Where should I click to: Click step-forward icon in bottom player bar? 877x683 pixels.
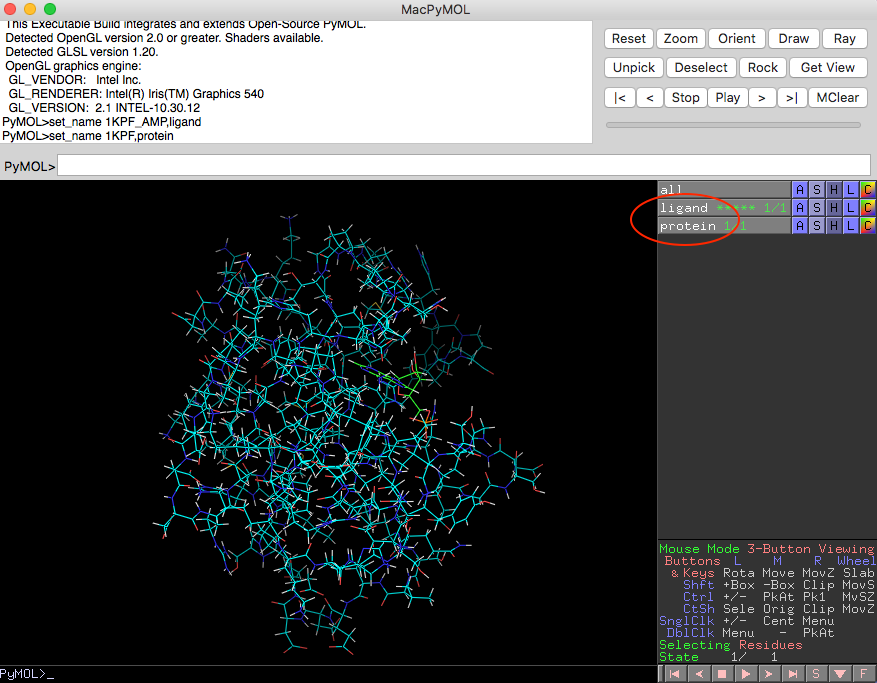click(x=769, y=674)
